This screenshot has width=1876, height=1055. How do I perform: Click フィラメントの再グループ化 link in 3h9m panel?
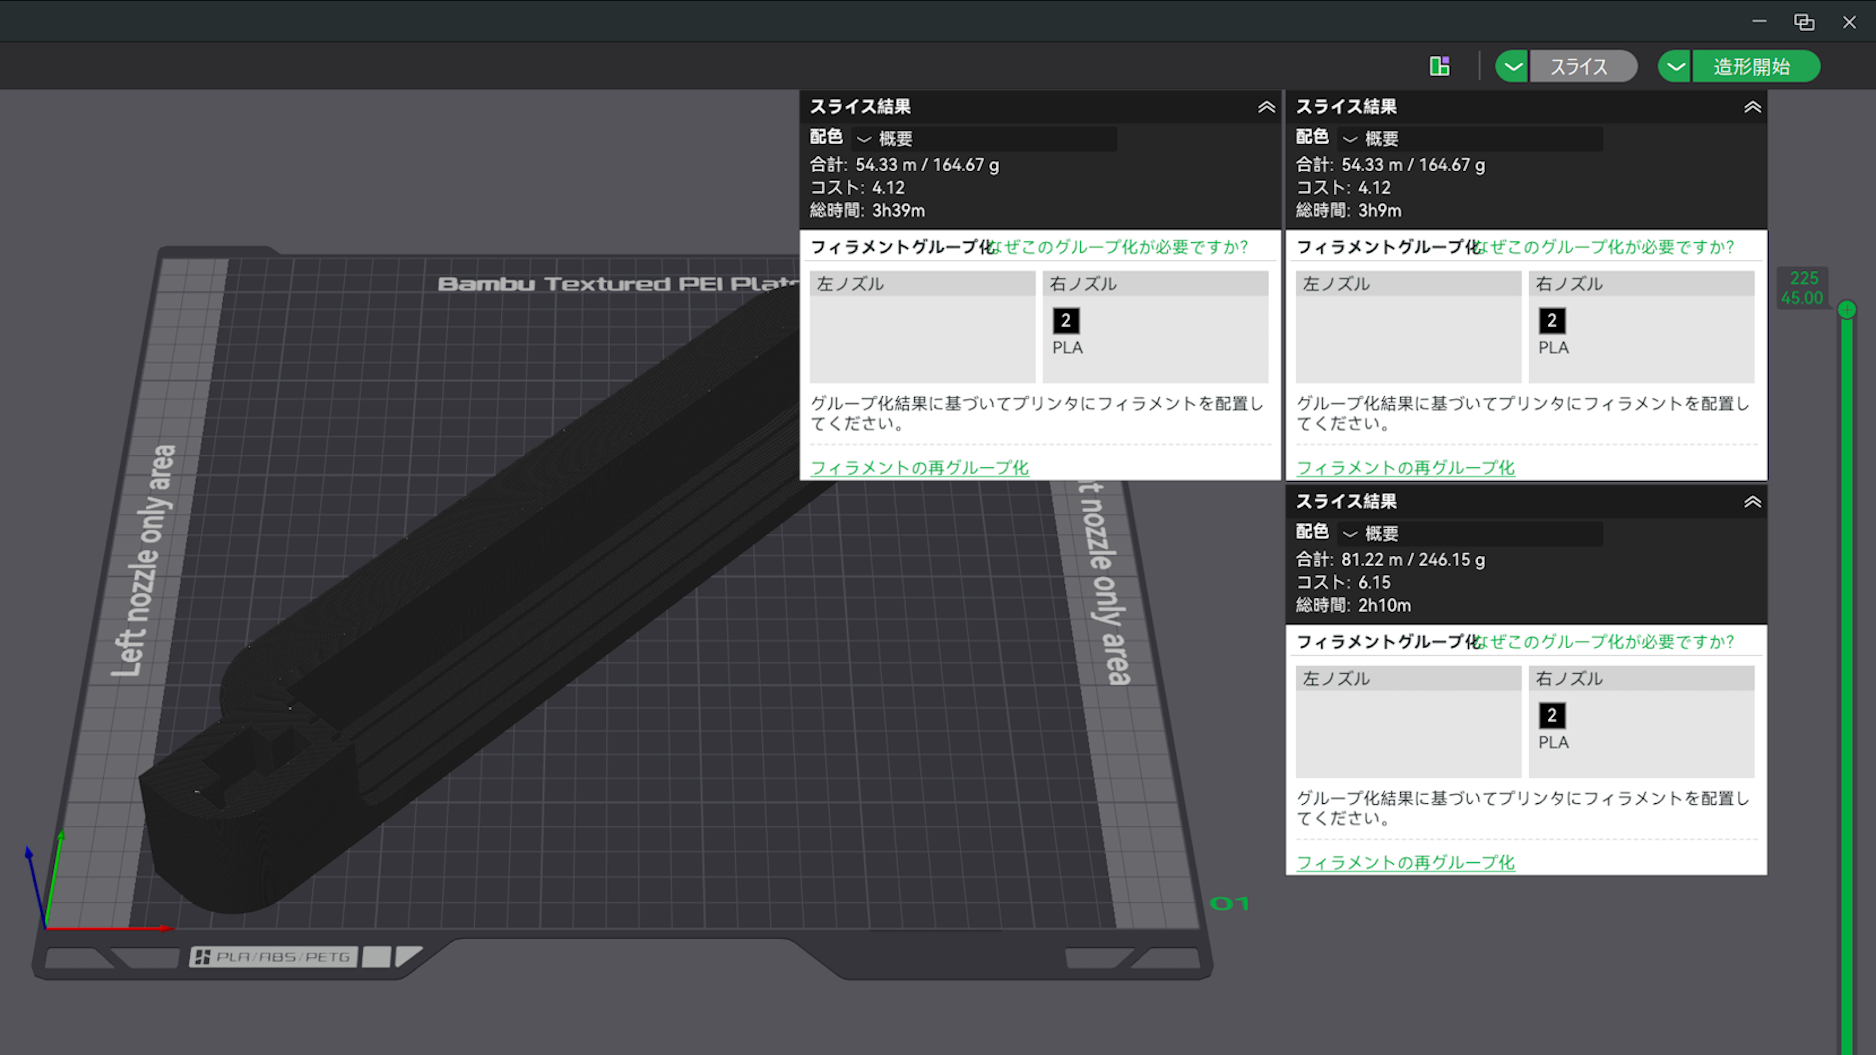(1405, 467)
